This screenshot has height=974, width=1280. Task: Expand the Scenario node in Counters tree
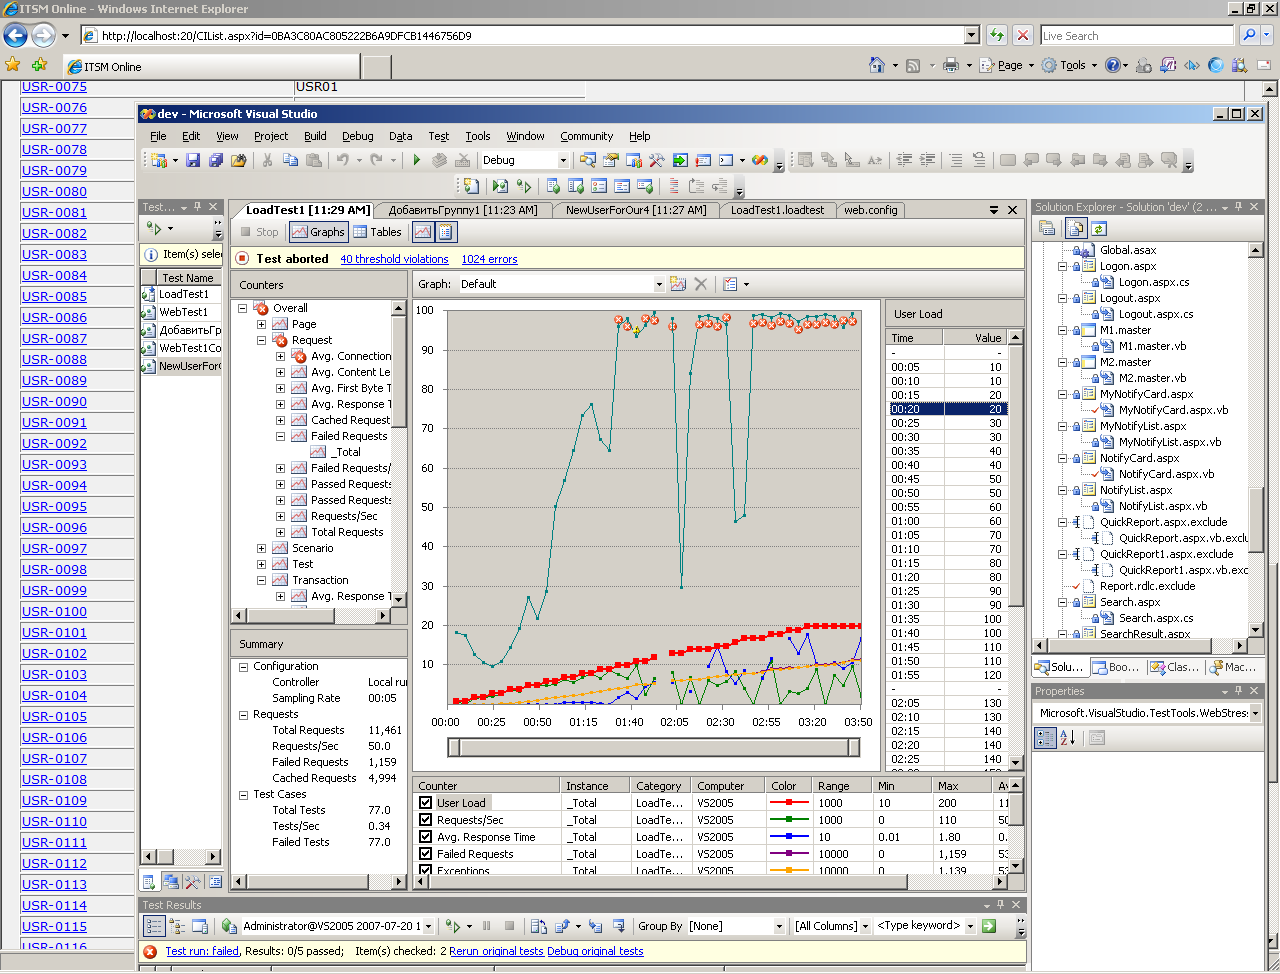(262, 548)
